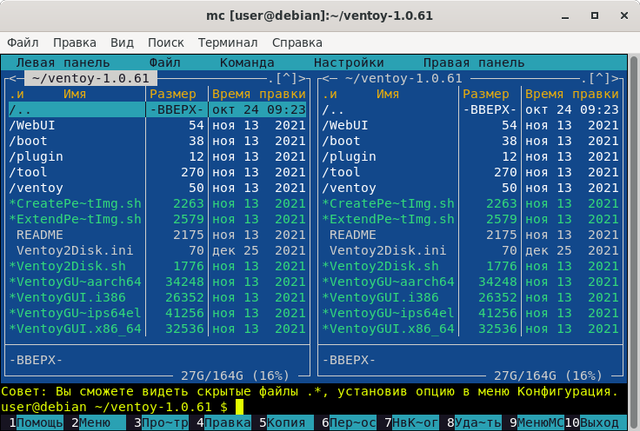This screenshot has height=431, width=640.
Task: Open mc Левая панель menu
Action: 63,63
